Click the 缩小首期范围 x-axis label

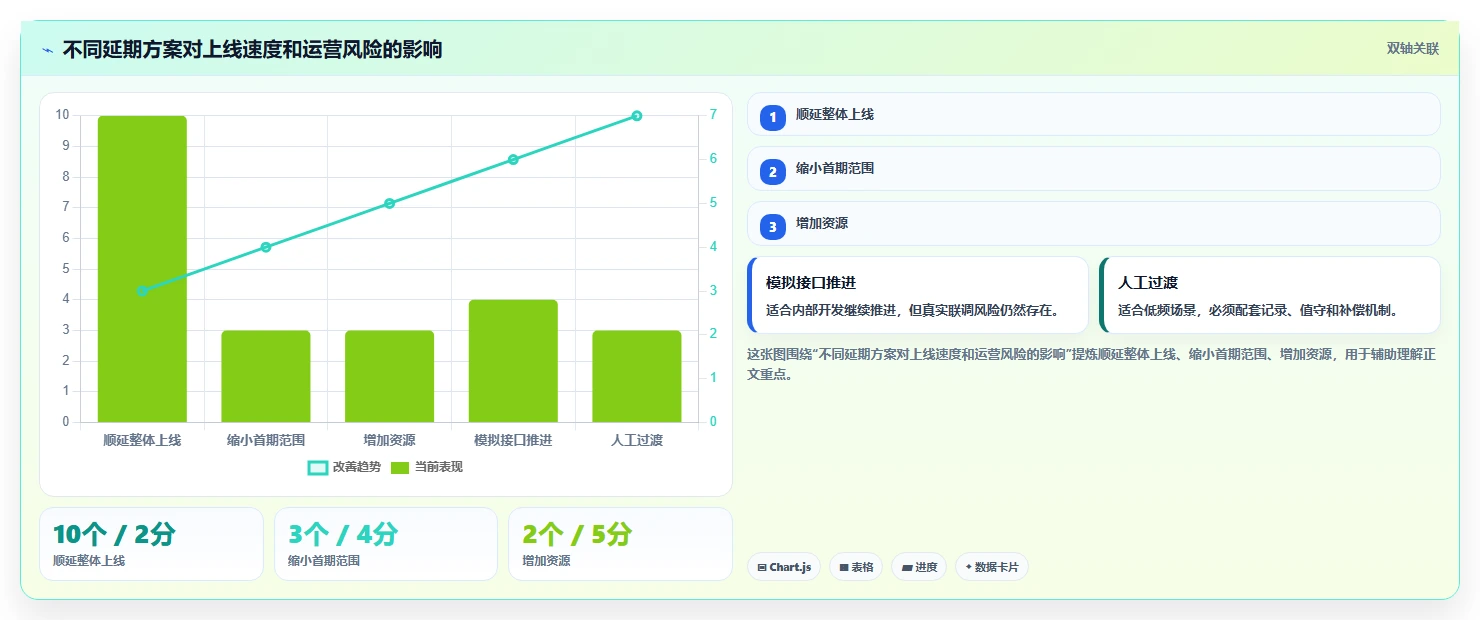[266, 440]
